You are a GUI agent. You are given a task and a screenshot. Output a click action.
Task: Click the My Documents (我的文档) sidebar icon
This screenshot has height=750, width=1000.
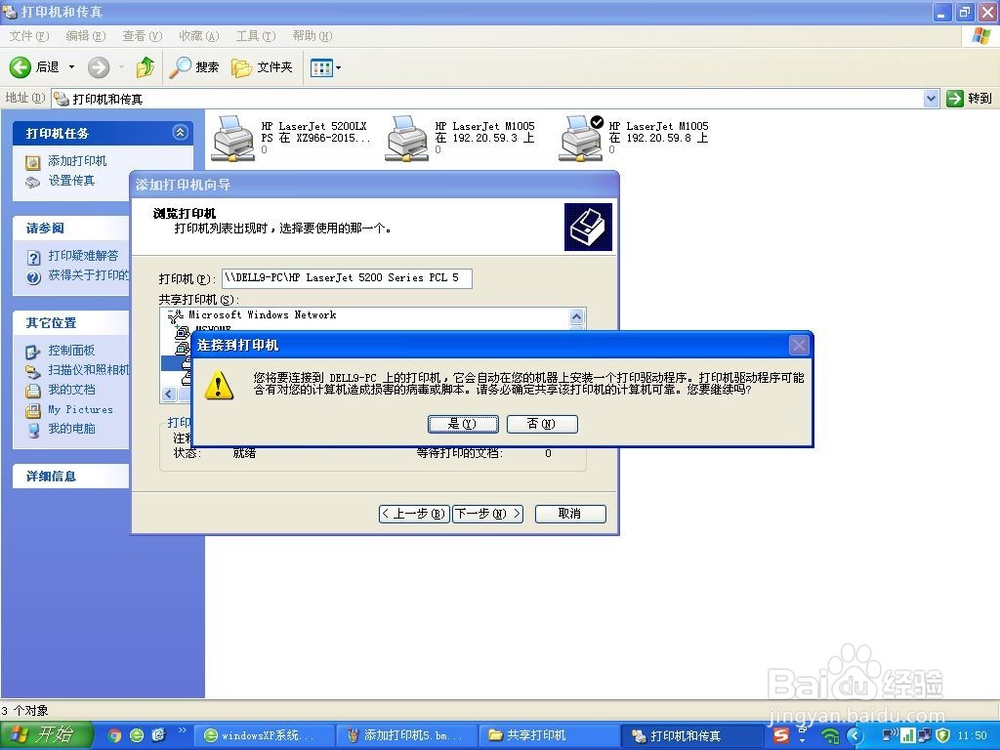coord(33,390)
